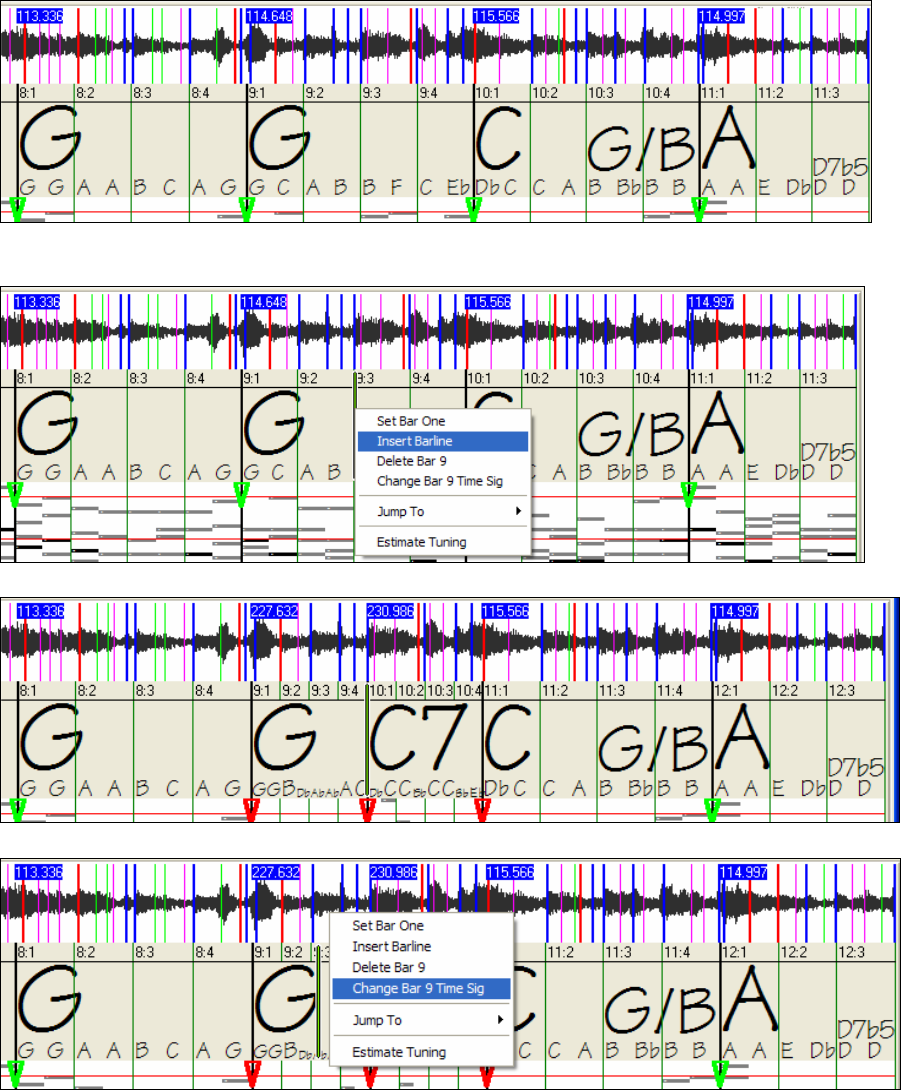901x1090 pixels.
Task: Click red triangle marker at bar 11:1, third panel
Action: pyautogui.click(x=482, y=810)
